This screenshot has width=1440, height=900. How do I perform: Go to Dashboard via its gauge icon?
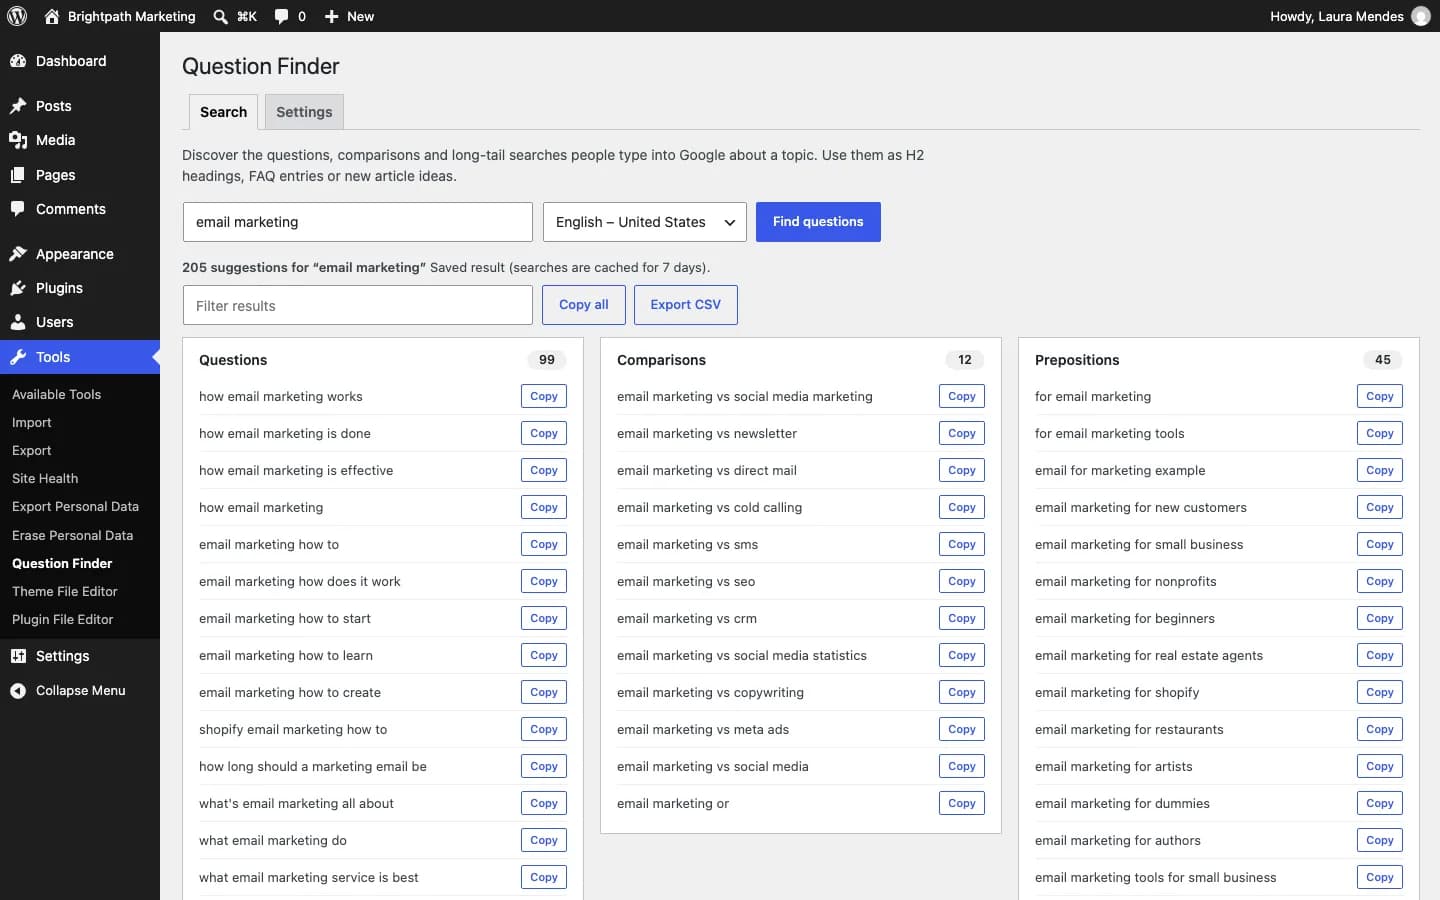[x=18, y=61]
